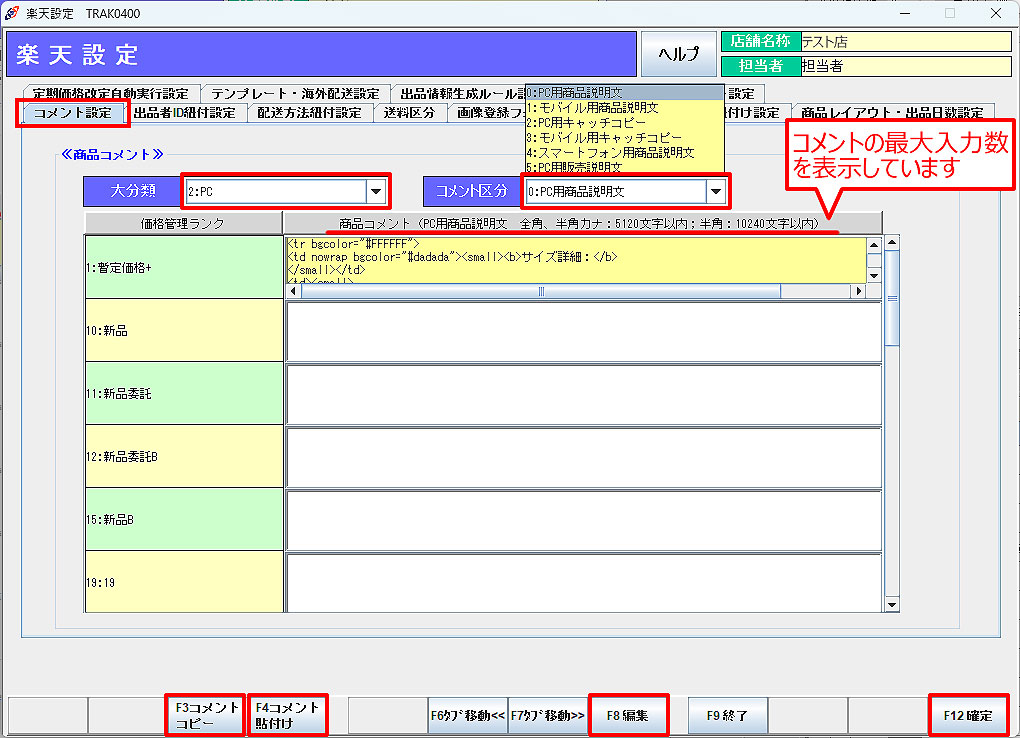Click the F4コメント貼付け button
Image resolution: width=1020 pixels, height=738 pixels.
tap(287, 715)
